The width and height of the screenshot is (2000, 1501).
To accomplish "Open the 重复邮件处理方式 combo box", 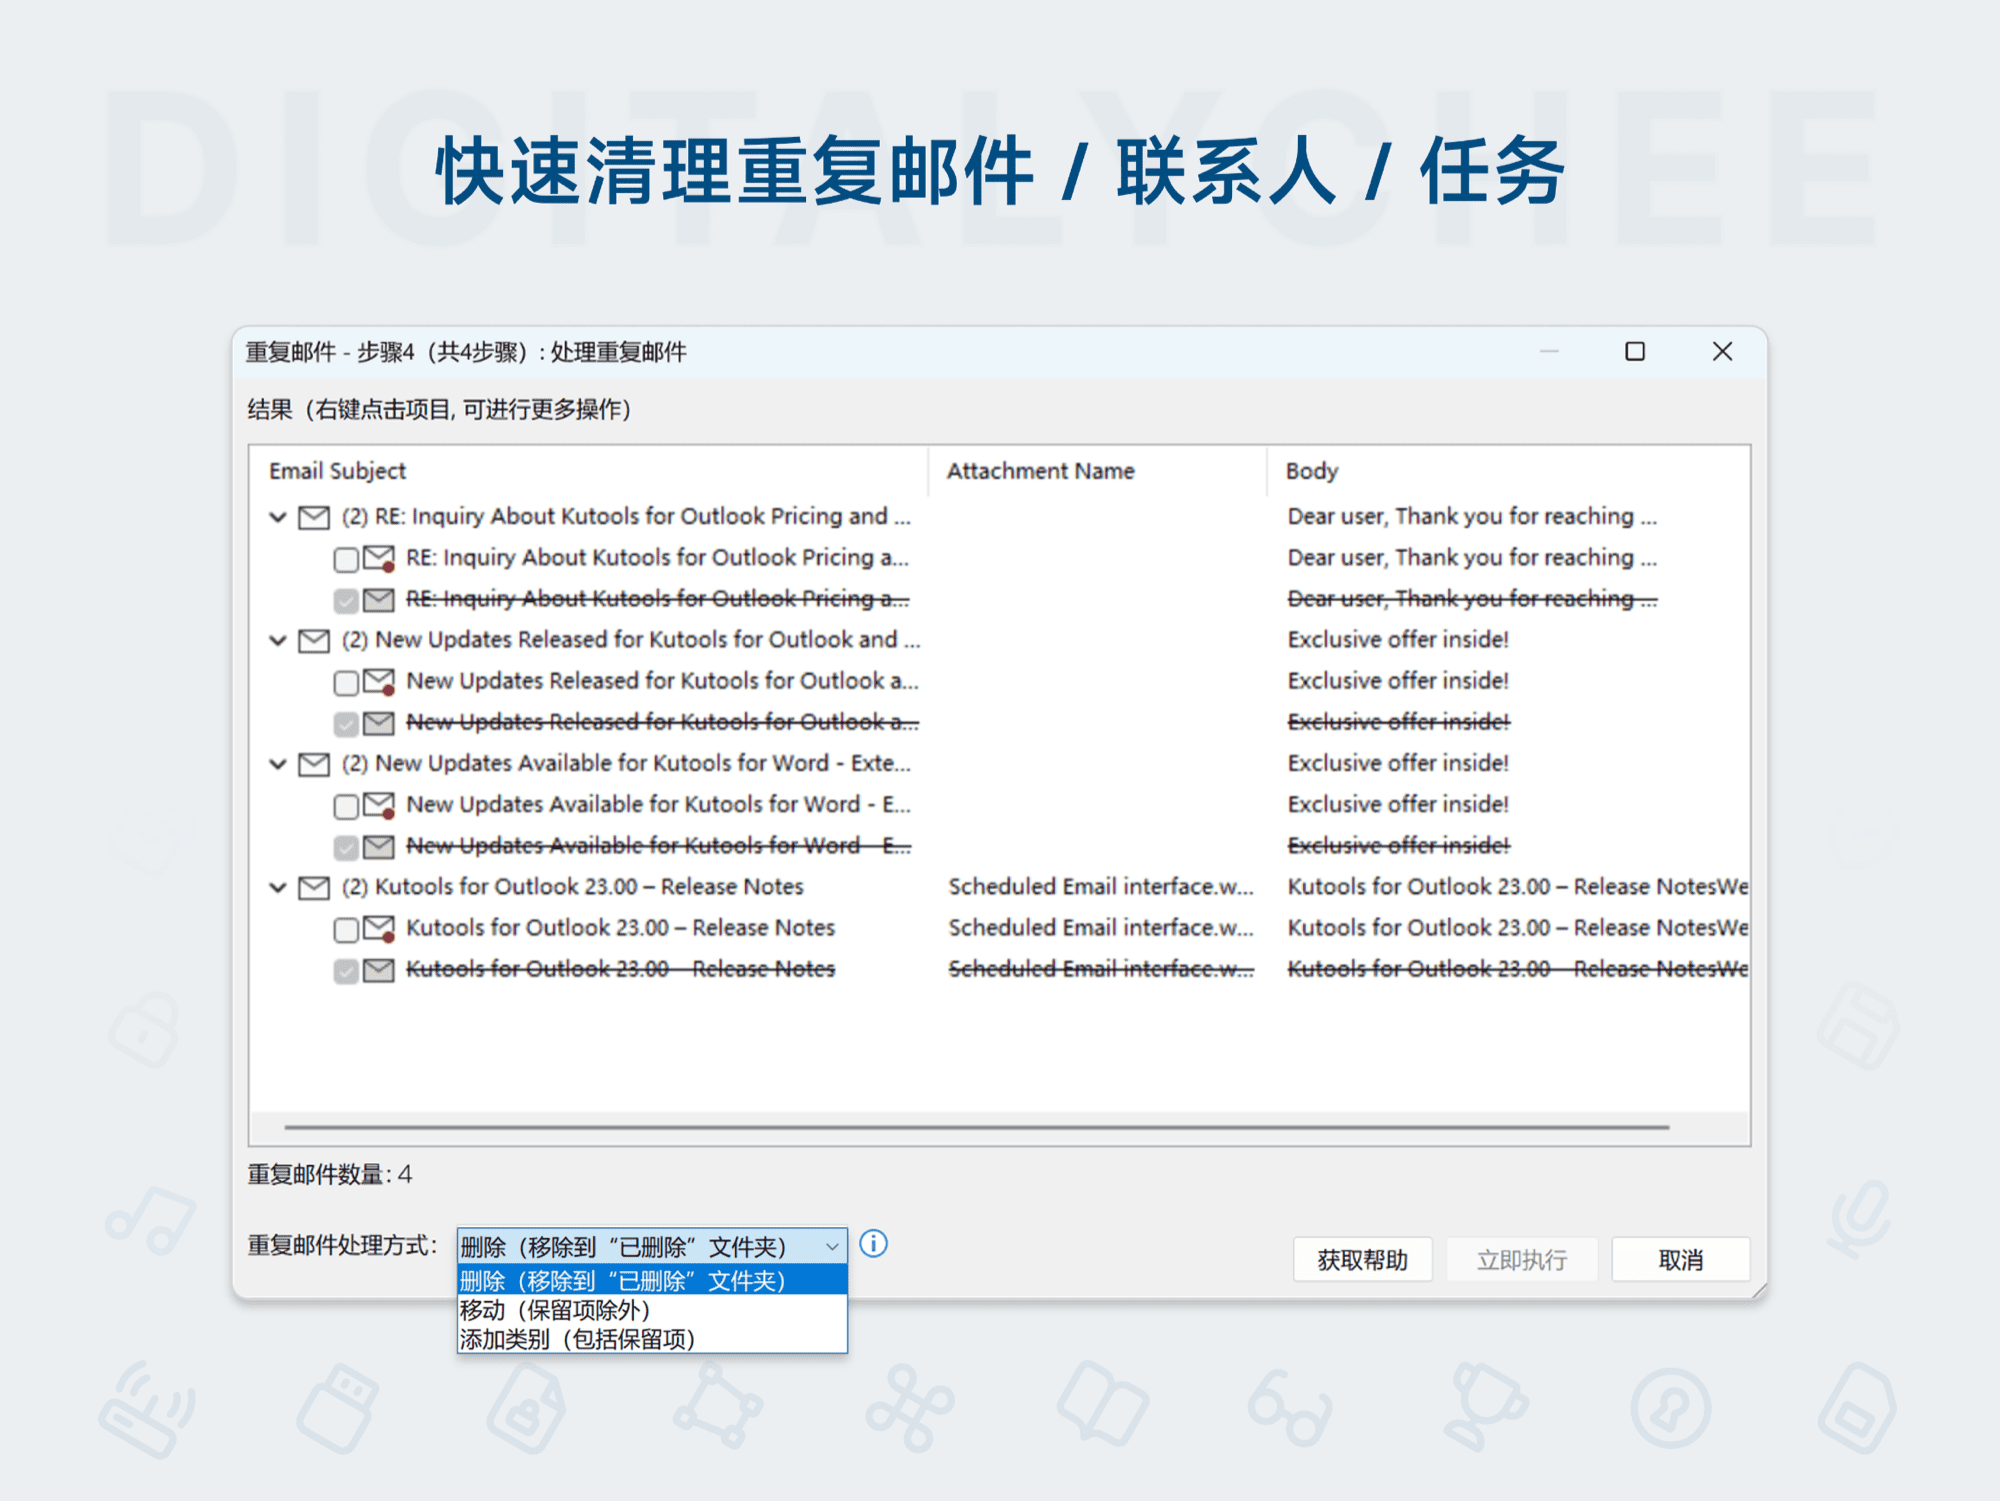I will [x=652, y=1246].
